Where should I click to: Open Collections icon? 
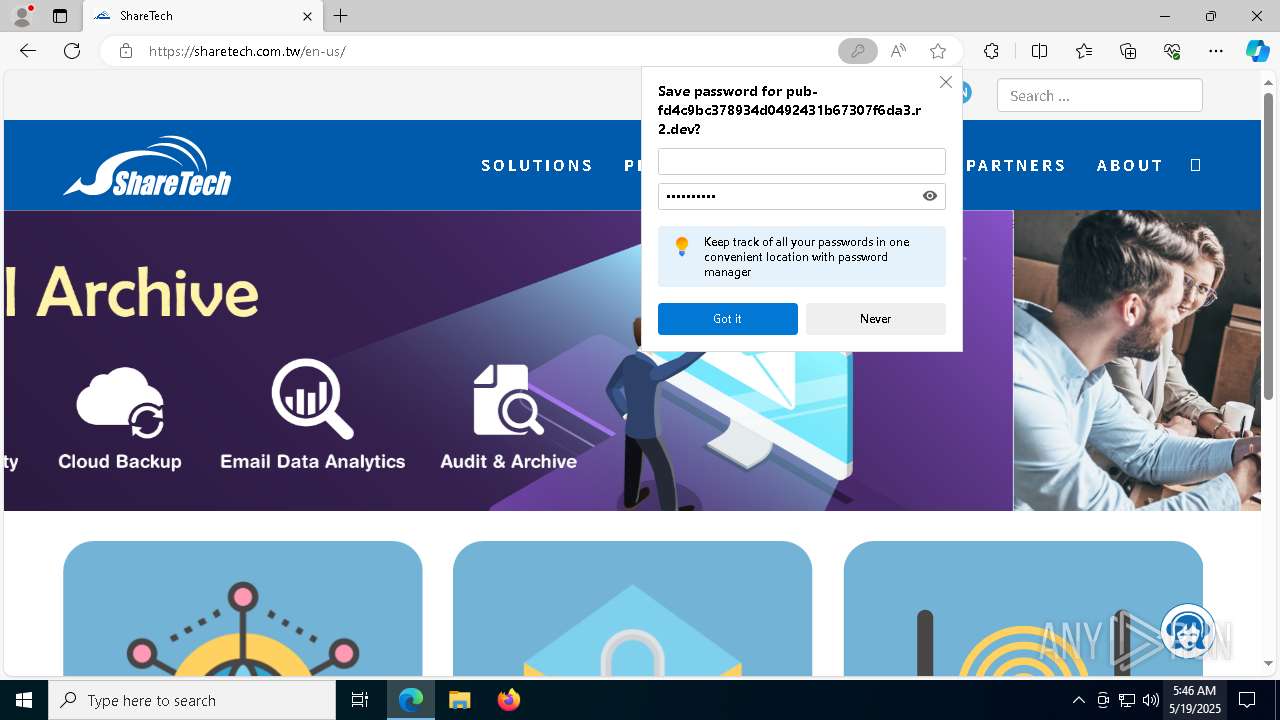pos(1128,51)
